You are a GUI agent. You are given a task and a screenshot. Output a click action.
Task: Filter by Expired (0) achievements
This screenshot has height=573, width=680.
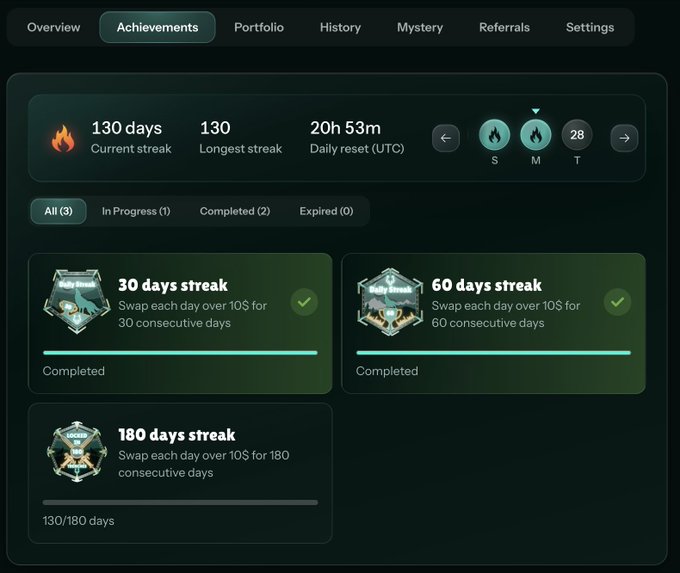pyautogui.click(x=326, y=211)
